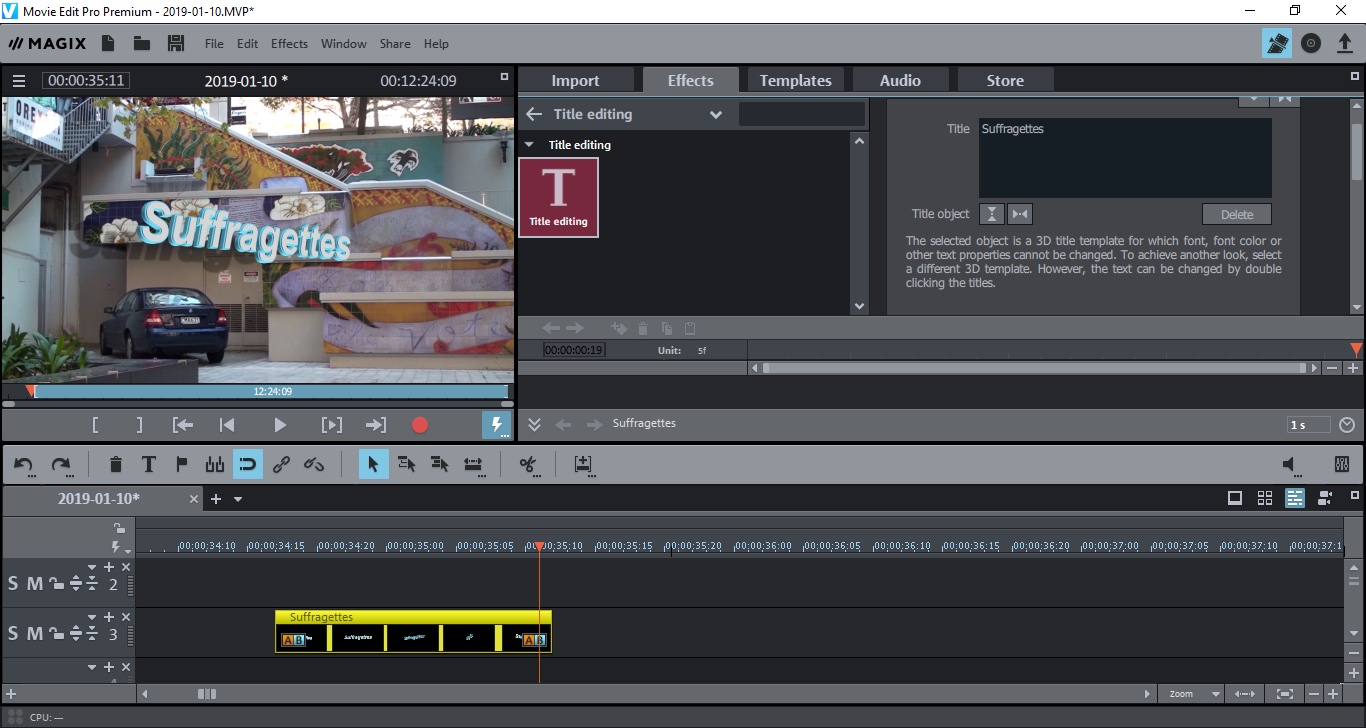Click the insert object into timeline icon
The image size is (1366, 728).
(583, 464)
